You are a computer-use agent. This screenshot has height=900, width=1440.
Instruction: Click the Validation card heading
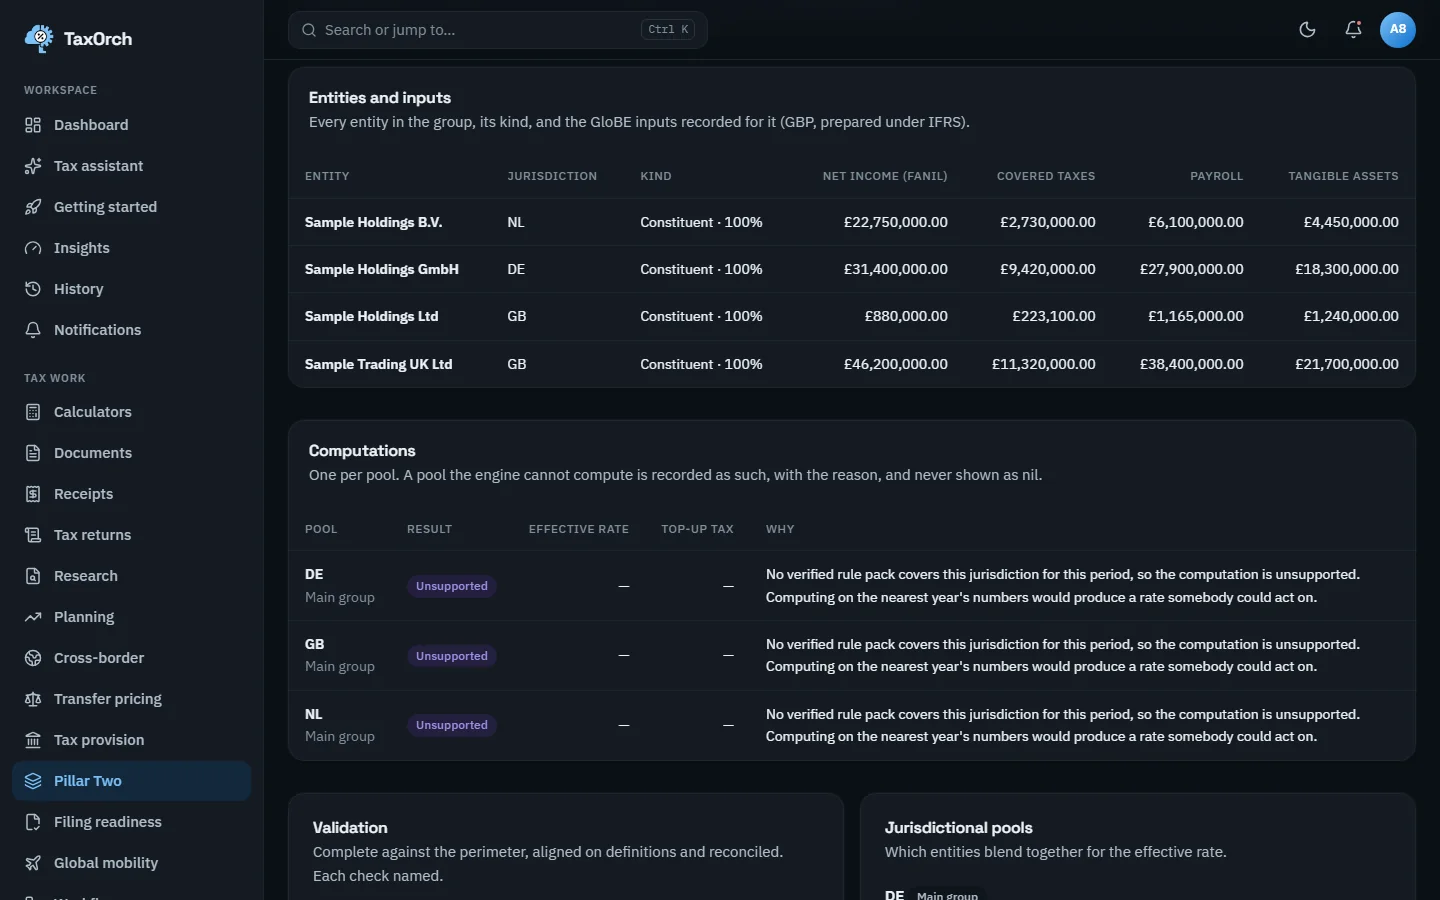click(x=350, y=828)
